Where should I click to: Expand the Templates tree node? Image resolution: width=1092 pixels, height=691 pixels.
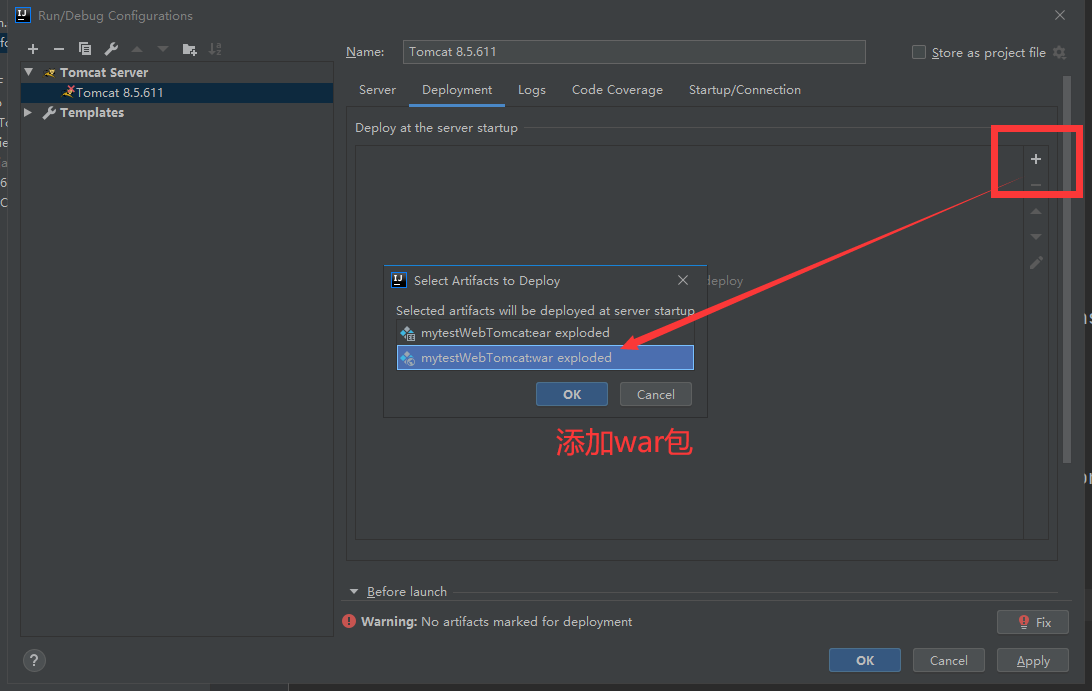click(28, 112)
